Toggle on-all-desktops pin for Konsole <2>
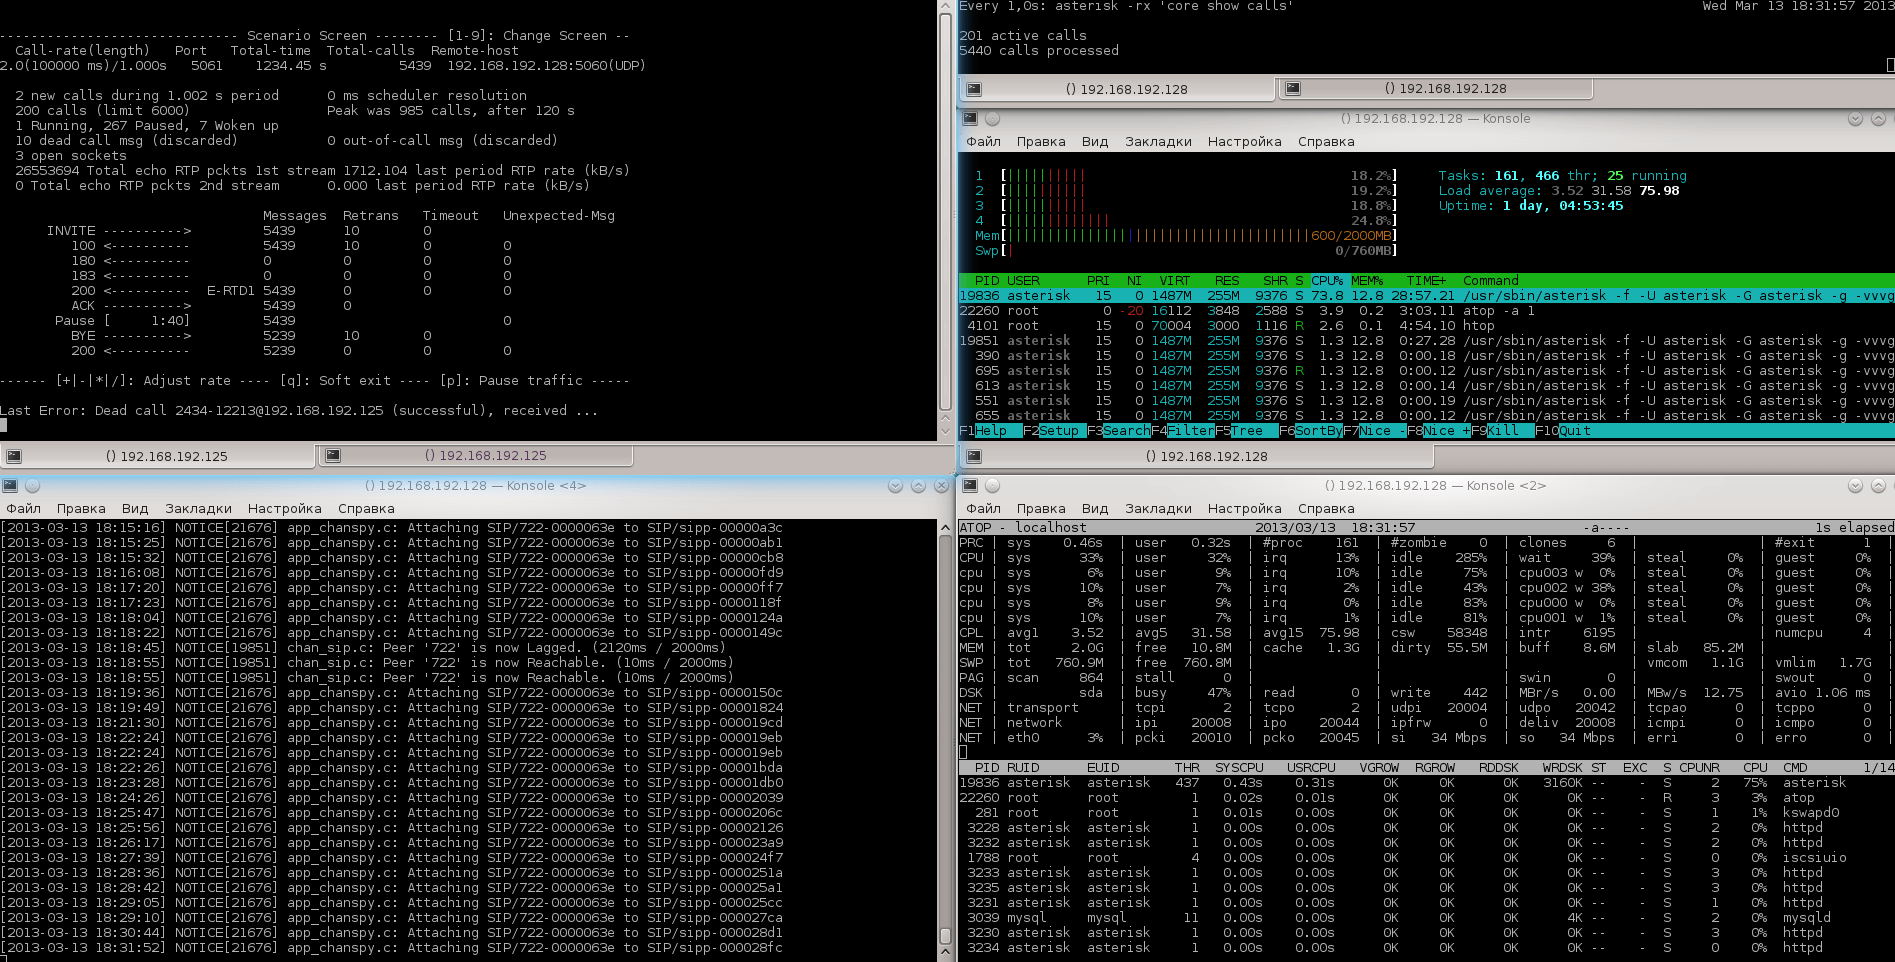The image size is (1895, 962). 992,486
